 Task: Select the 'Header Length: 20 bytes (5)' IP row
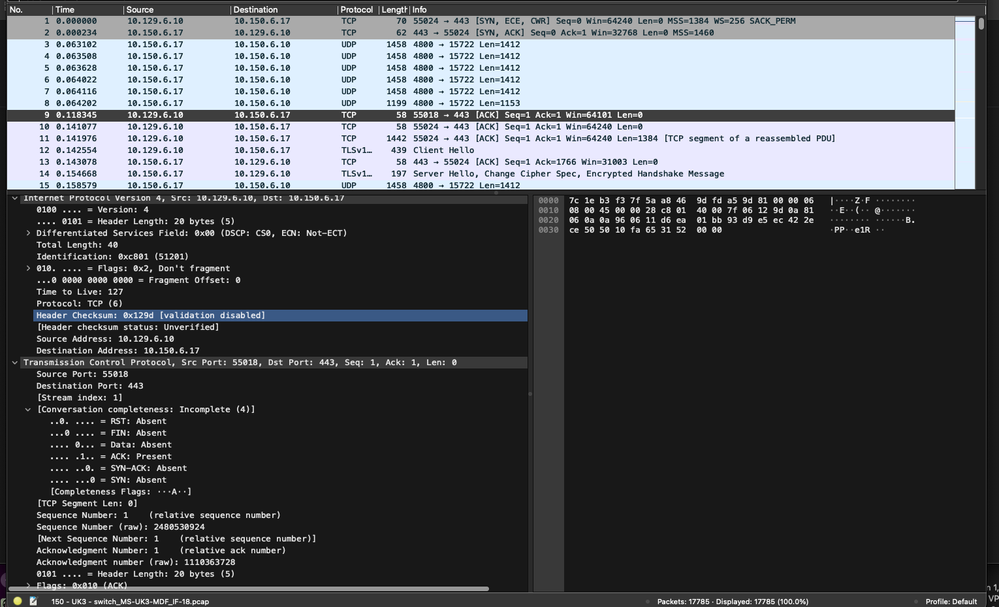135,222
